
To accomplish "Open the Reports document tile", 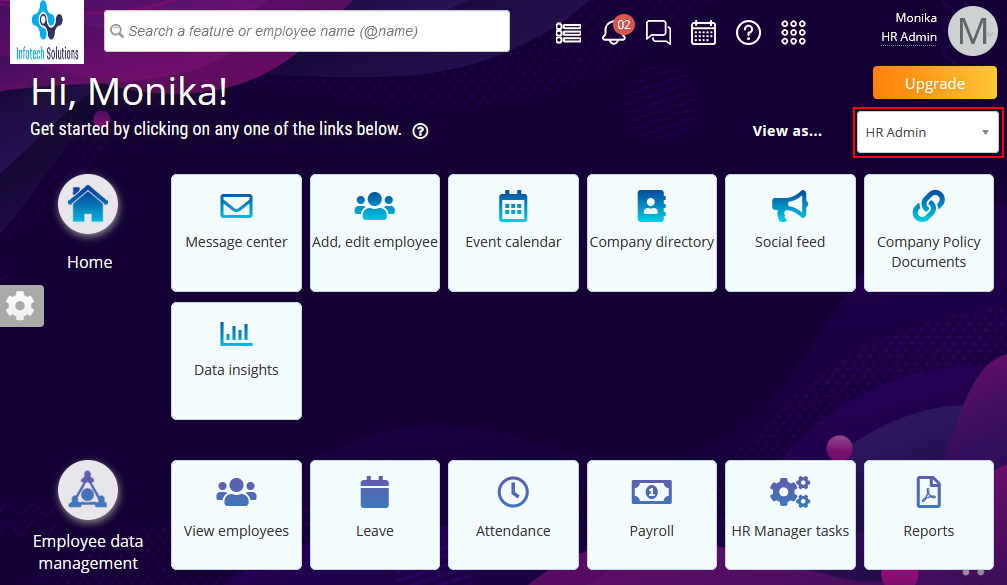I will (x=928, y=514).
